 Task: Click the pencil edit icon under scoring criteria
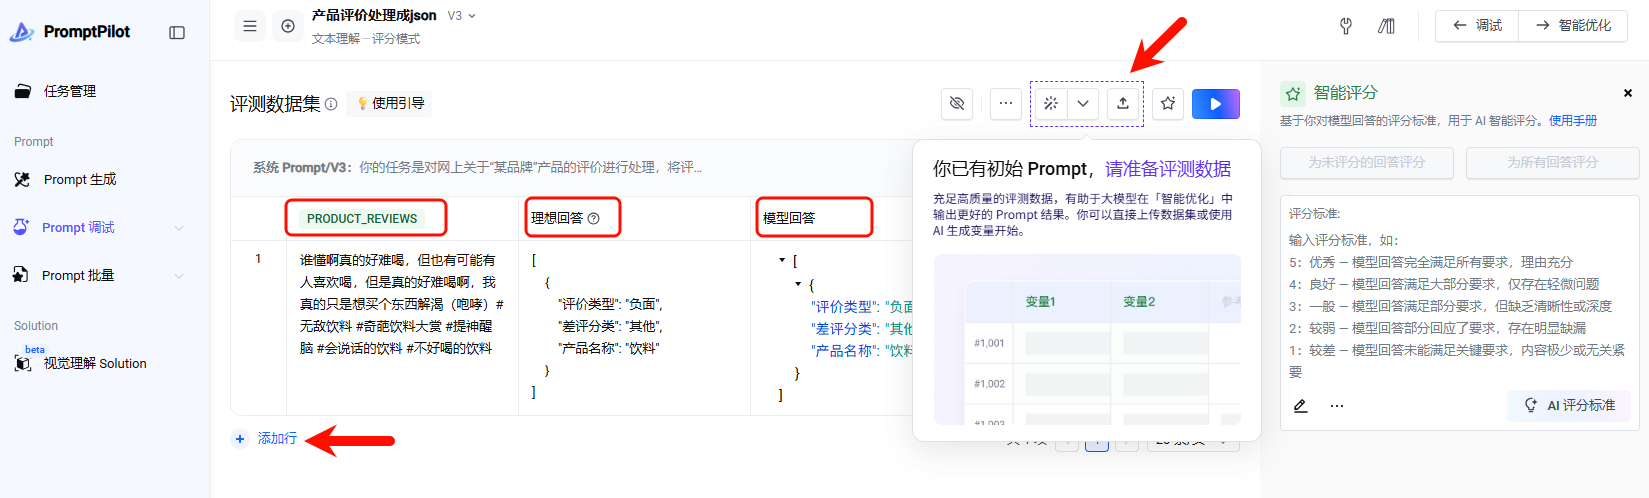pyautogui.click(x=1300, y=406)
